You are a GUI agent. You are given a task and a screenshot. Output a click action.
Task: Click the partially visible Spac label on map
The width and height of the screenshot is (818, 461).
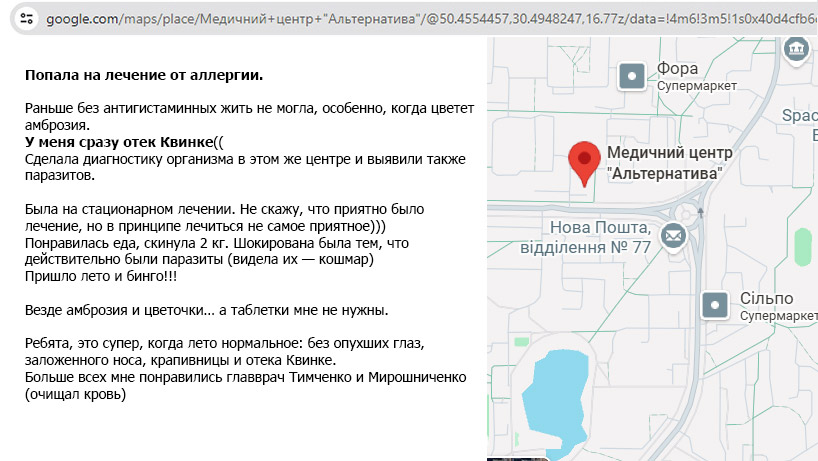pos(799,117)
